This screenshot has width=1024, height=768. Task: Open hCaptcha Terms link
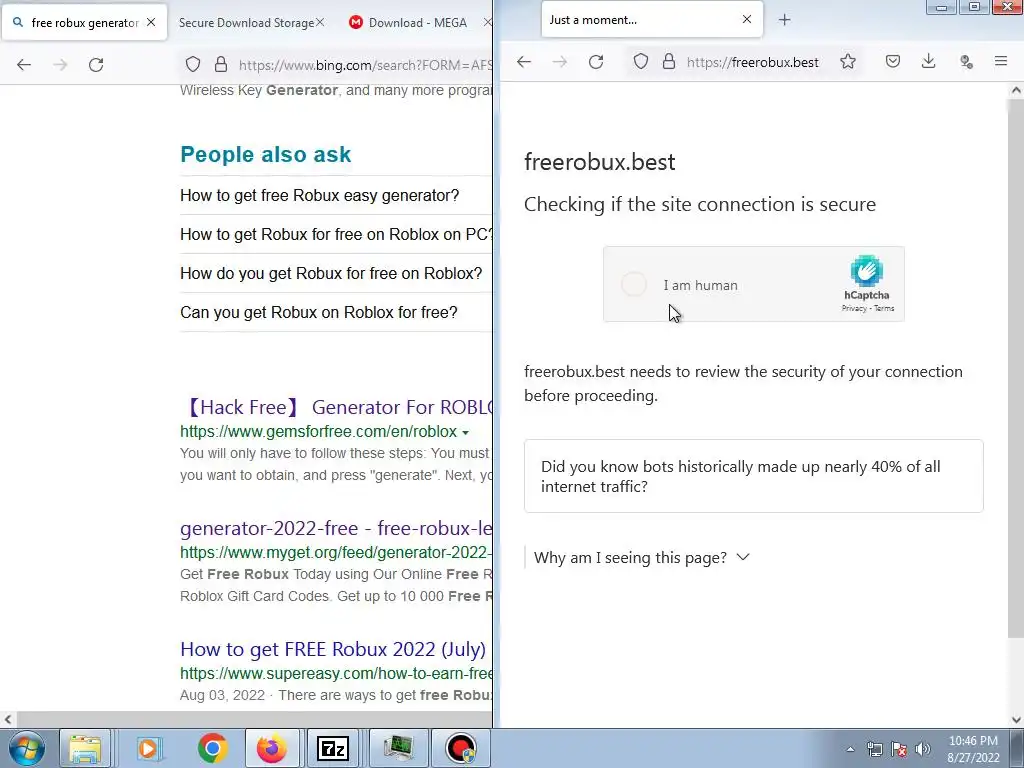coord(884,308)
